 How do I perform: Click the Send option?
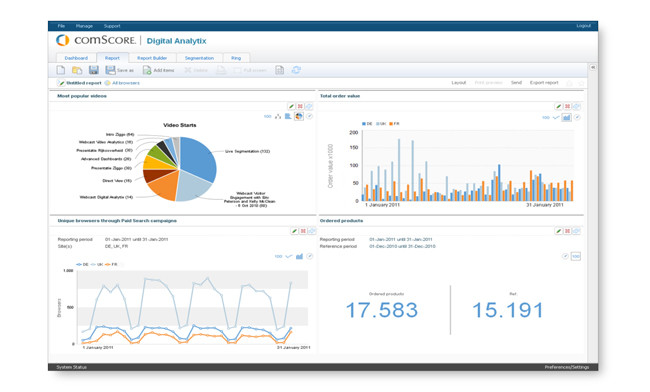pos(516,82)
